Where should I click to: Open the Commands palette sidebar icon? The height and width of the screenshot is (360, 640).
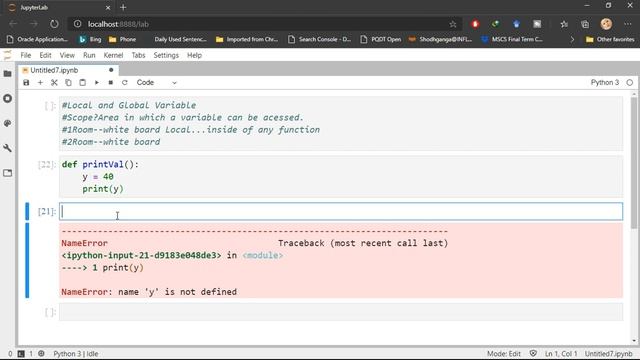[x=7, y=123]
